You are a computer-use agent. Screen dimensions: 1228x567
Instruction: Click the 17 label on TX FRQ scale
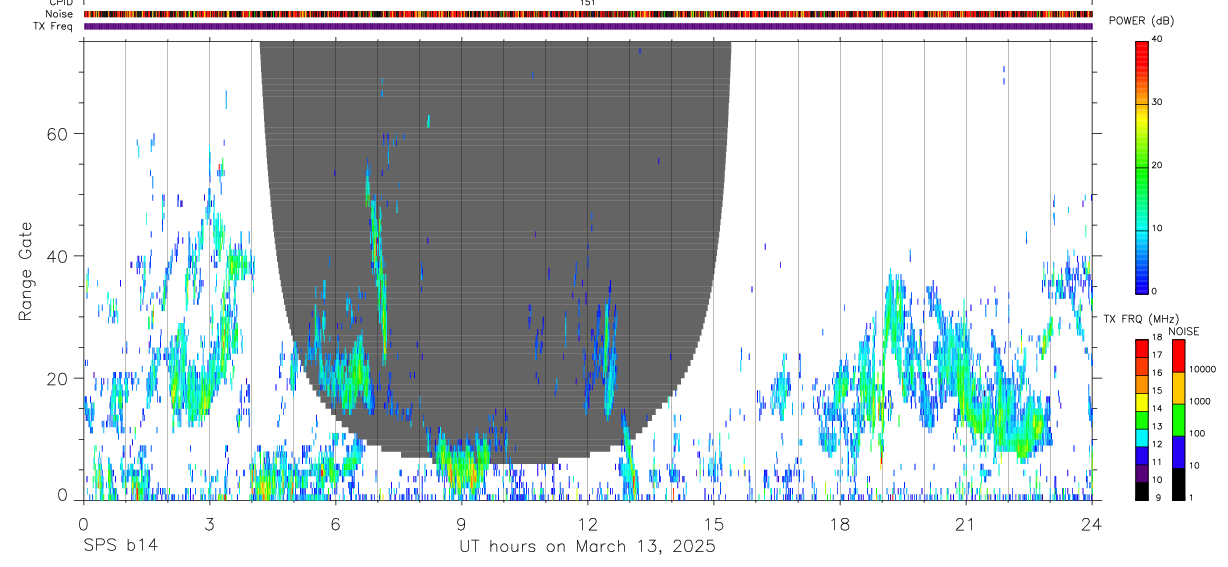(x=1156, y=355)
